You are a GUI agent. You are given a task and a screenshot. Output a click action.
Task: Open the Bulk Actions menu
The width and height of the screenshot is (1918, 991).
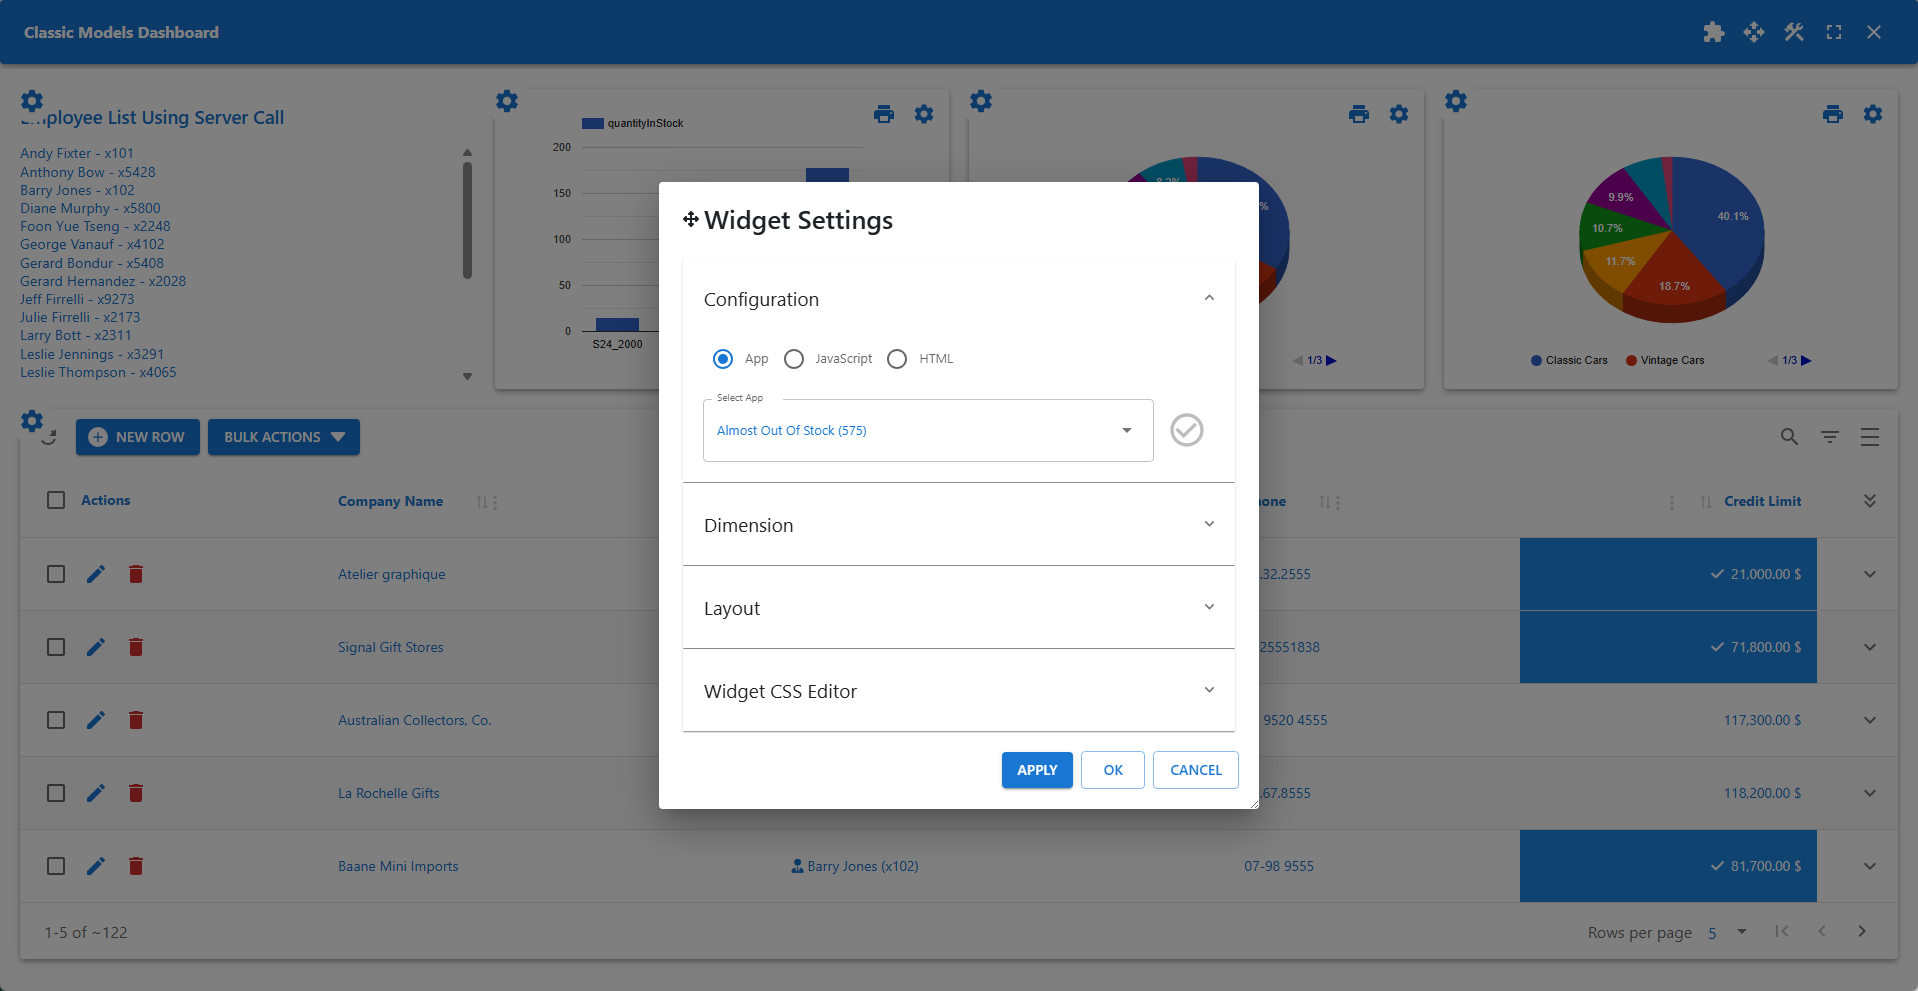pos(283,437)
